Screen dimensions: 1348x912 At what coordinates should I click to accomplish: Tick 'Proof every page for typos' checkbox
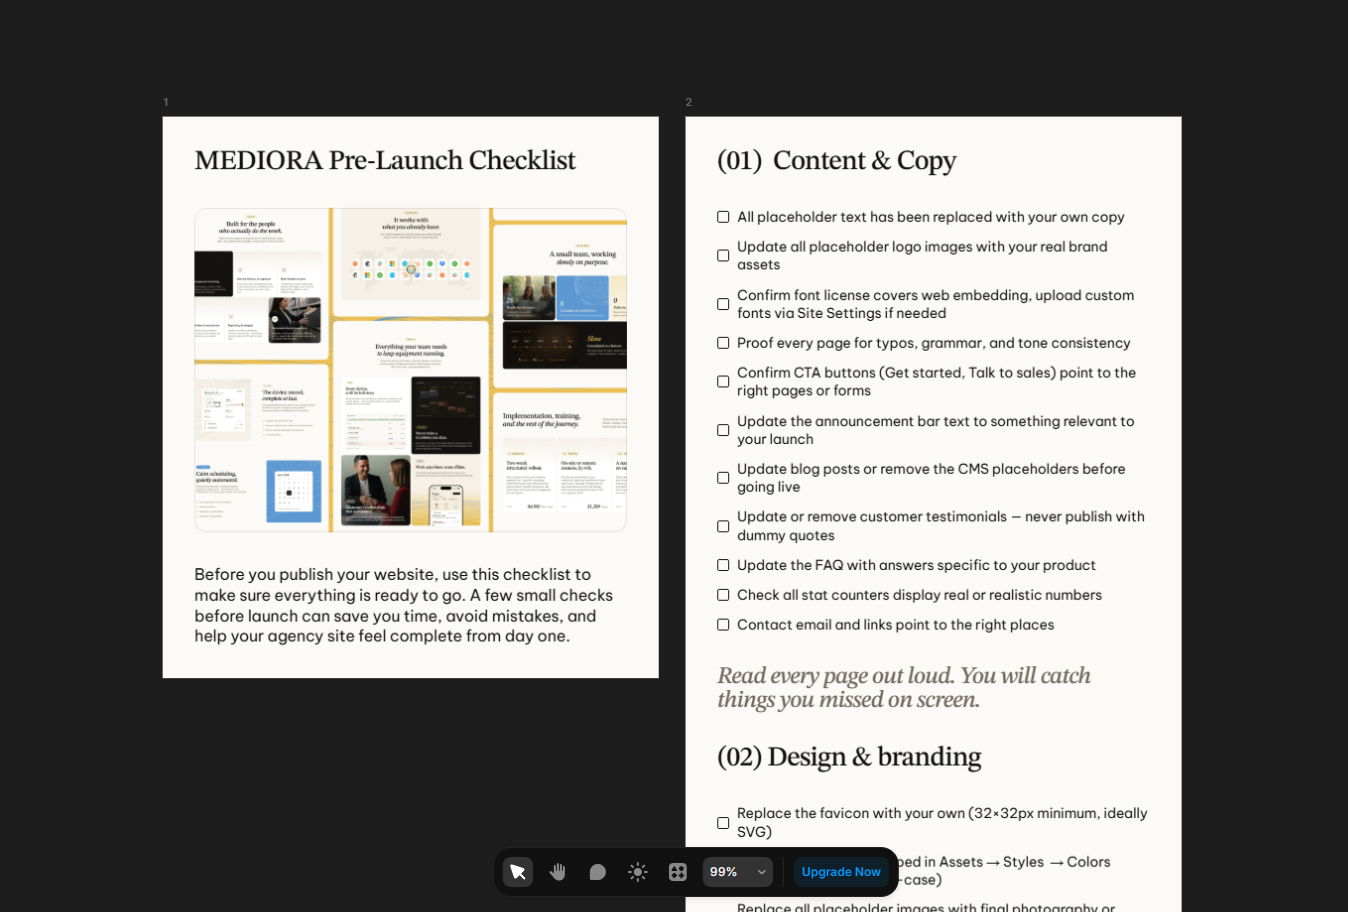click(x=723, y=343)
